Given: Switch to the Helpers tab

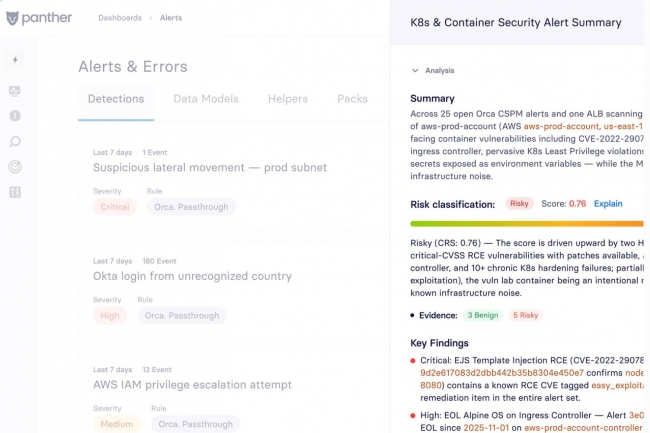Looking at the screenshot, I should (x=288, y=99).
